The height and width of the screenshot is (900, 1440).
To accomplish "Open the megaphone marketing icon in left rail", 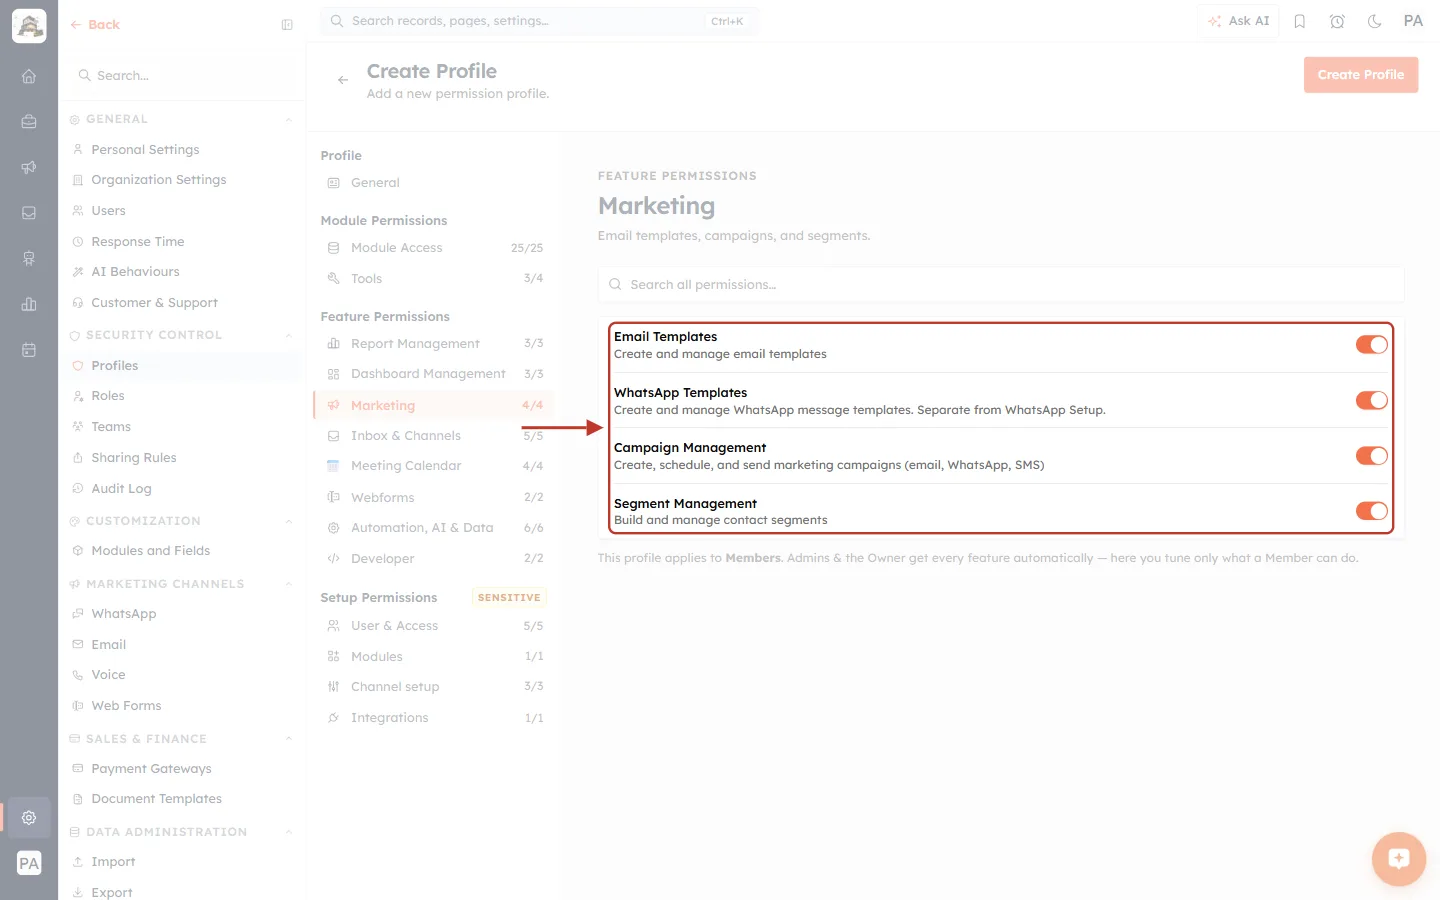I will coord(29,167).
